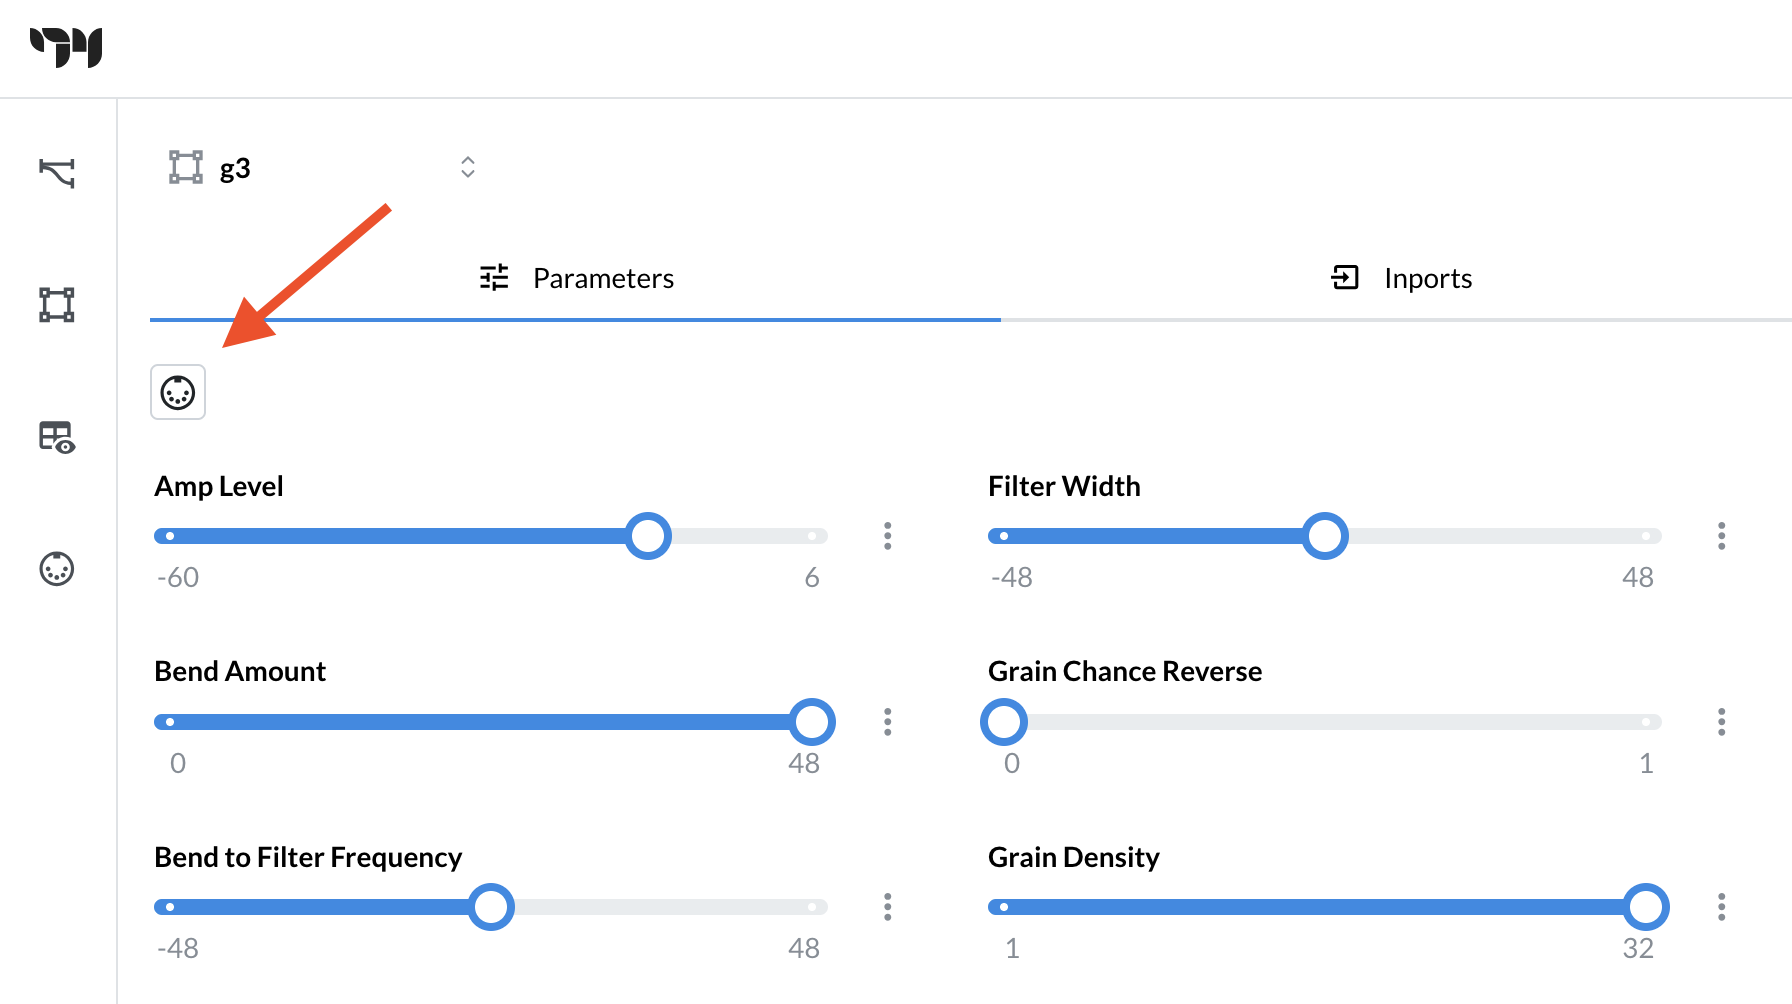Viewport: 1792px width, 1004px height.
Task: Click the Grain Density label
Action: 1074,857
